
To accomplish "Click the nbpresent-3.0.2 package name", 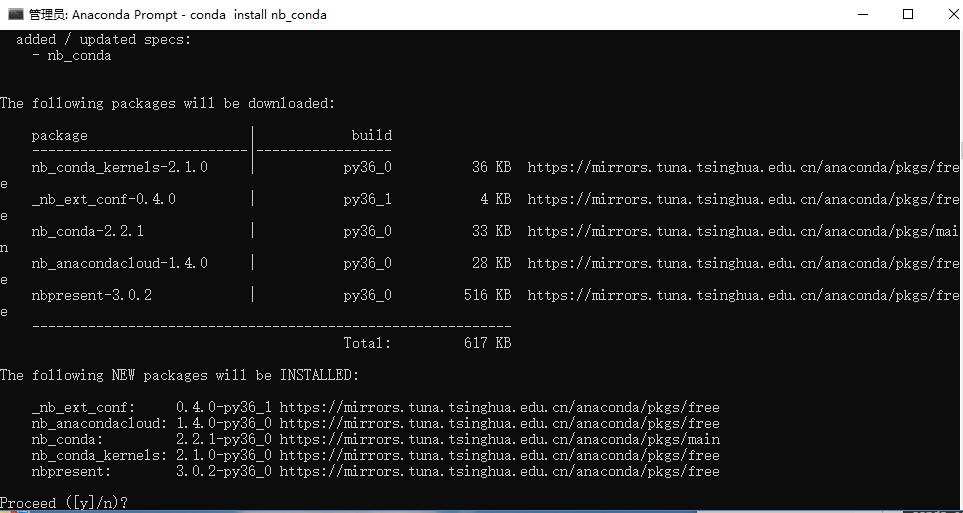I will (92, 295).
